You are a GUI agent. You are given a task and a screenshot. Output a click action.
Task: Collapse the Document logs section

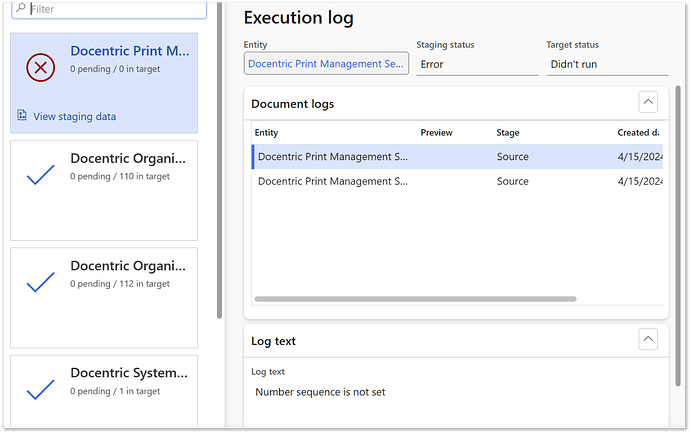point(648,102)
